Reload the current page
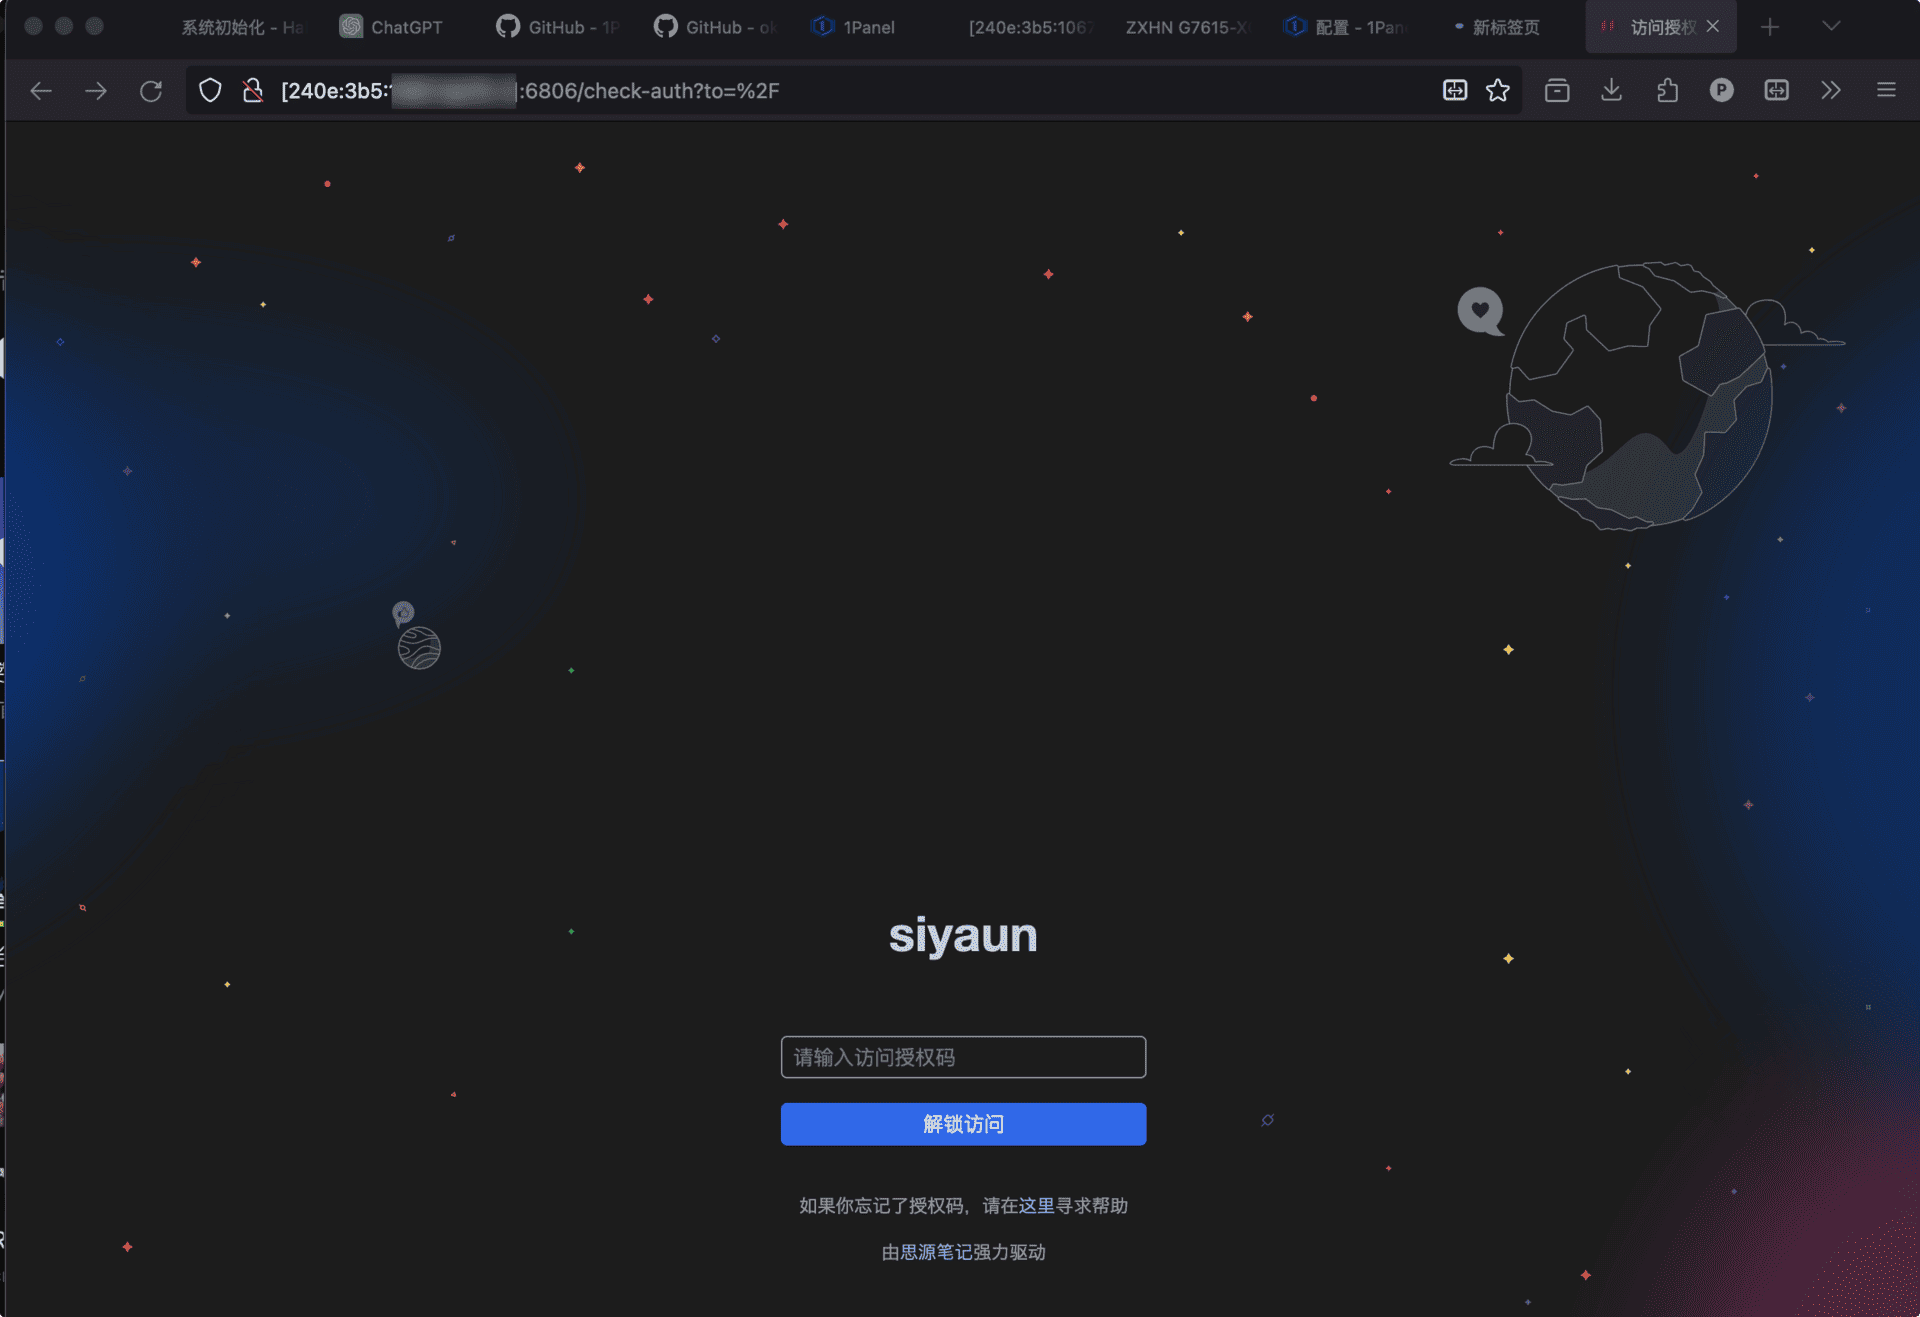The width and height of the screenshot is (1920, 1317). coord(151,91)
